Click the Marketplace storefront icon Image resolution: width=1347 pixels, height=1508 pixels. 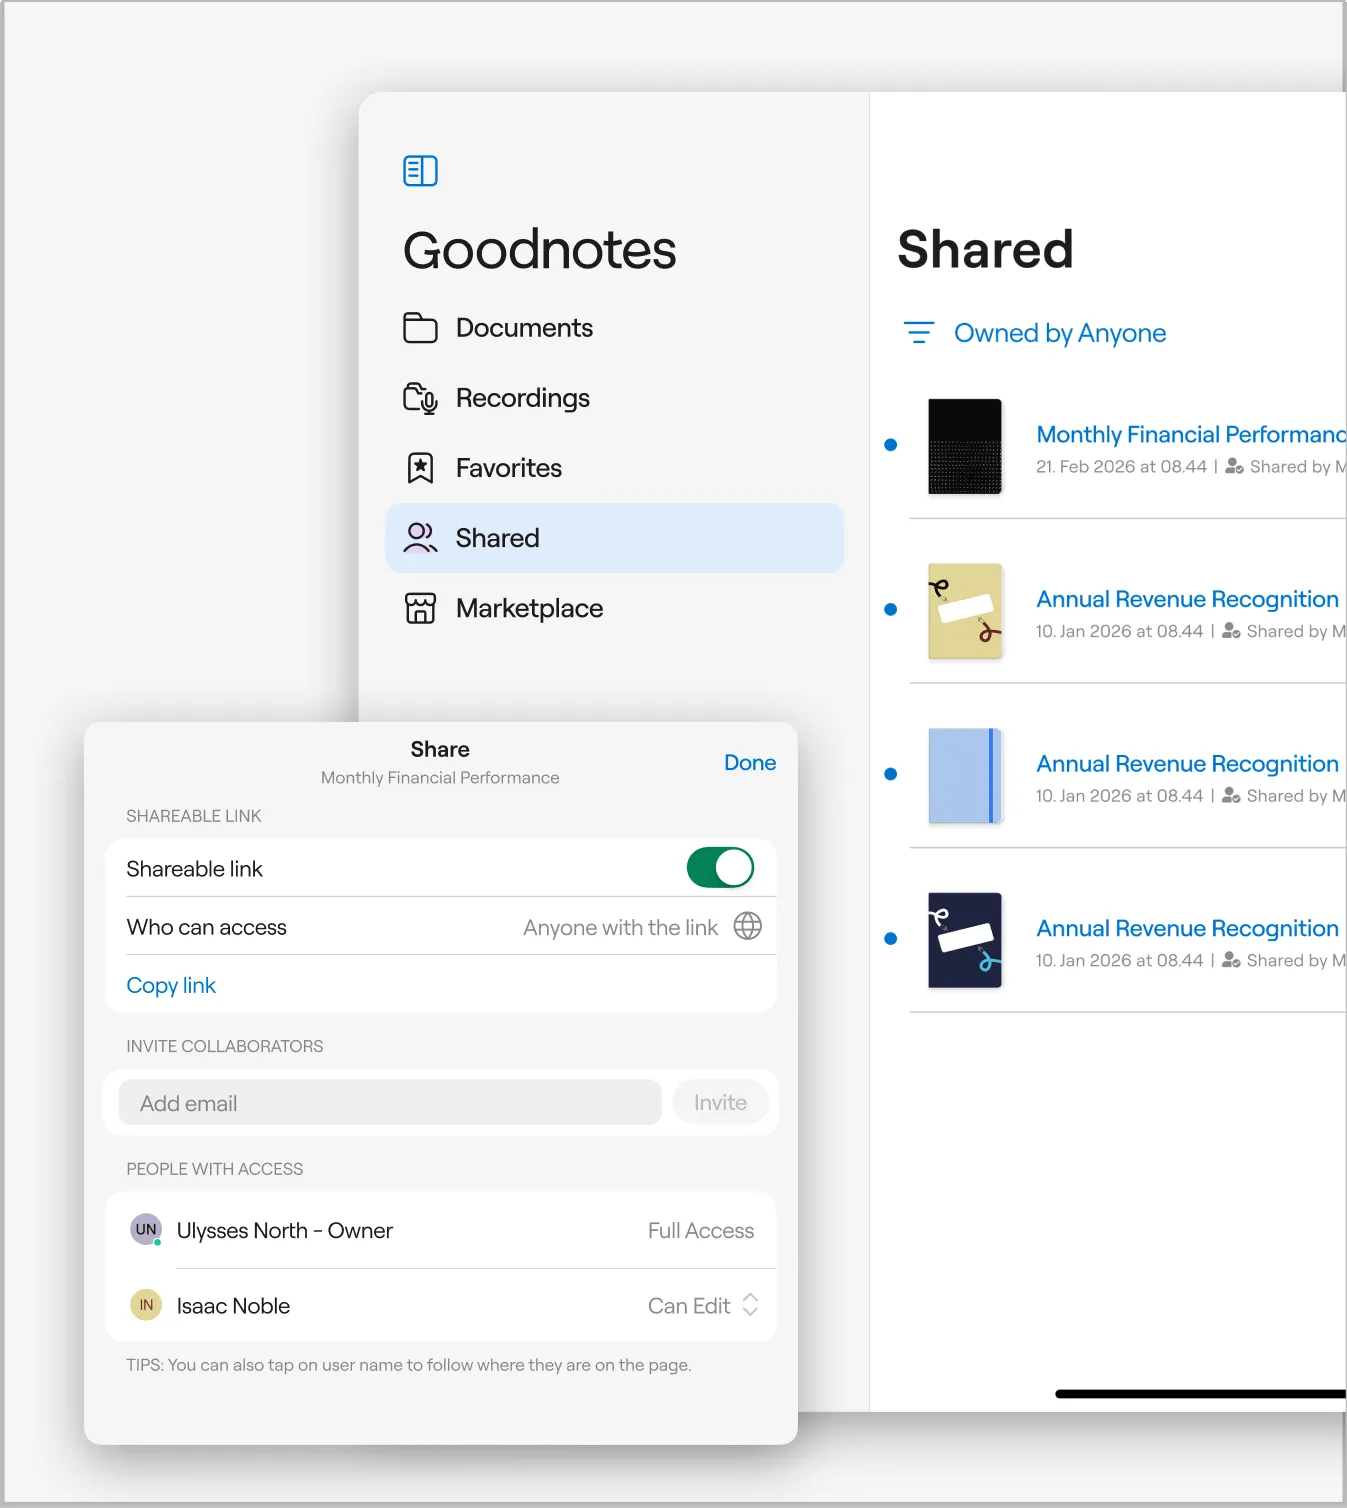pos(420,608)
